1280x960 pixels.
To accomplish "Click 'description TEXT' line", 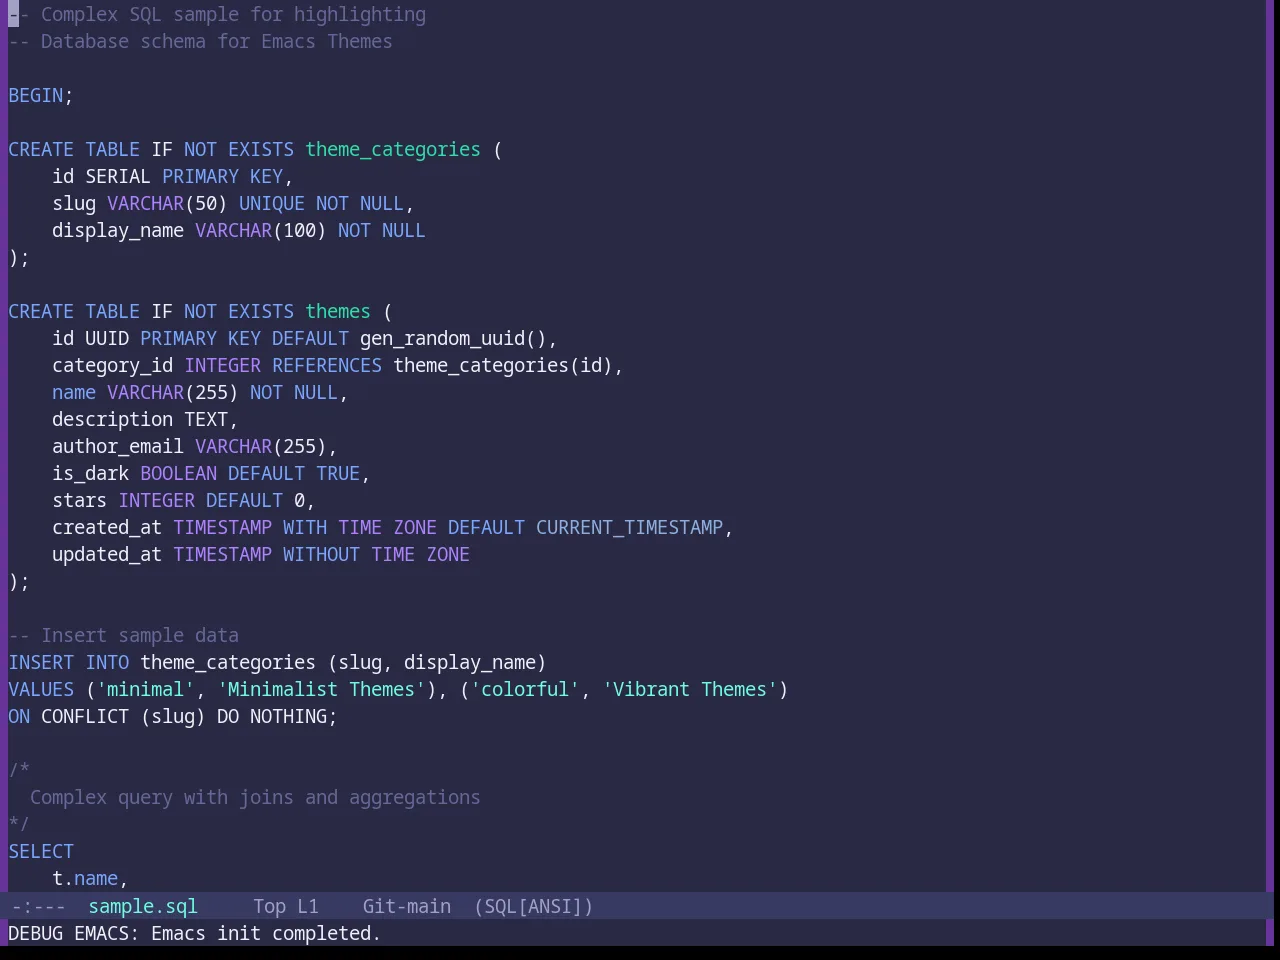I will tap(145, 419).
